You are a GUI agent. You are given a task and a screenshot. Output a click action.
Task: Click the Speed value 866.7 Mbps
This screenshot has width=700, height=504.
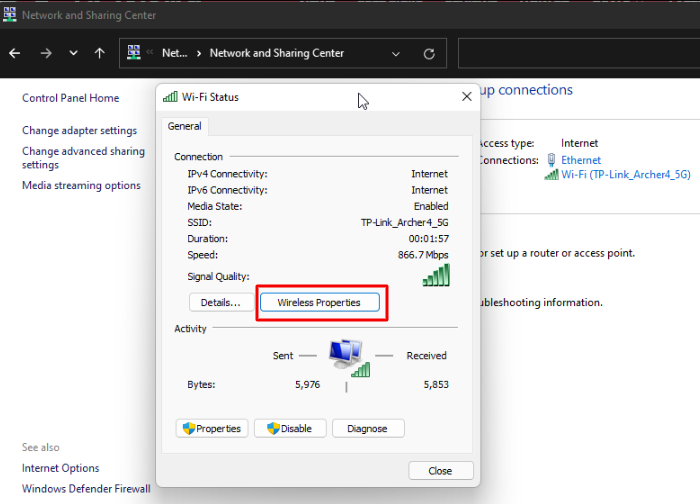[x=423, y=255]
